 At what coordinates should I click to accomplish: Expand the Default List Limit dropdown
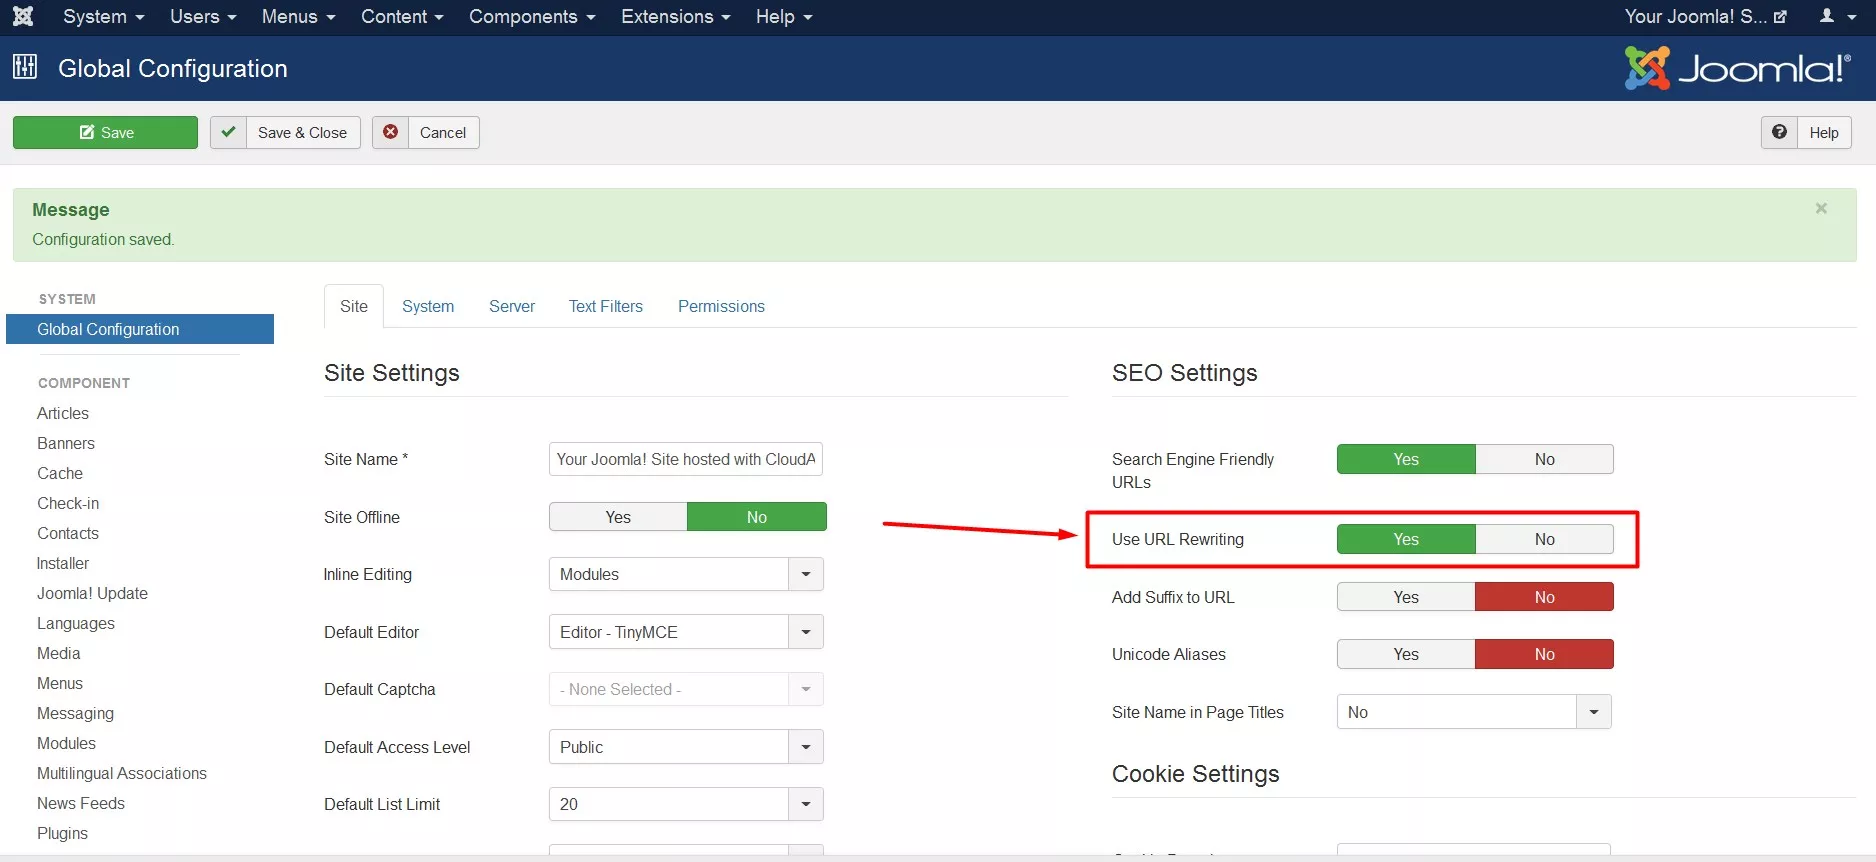coord(686,804)
